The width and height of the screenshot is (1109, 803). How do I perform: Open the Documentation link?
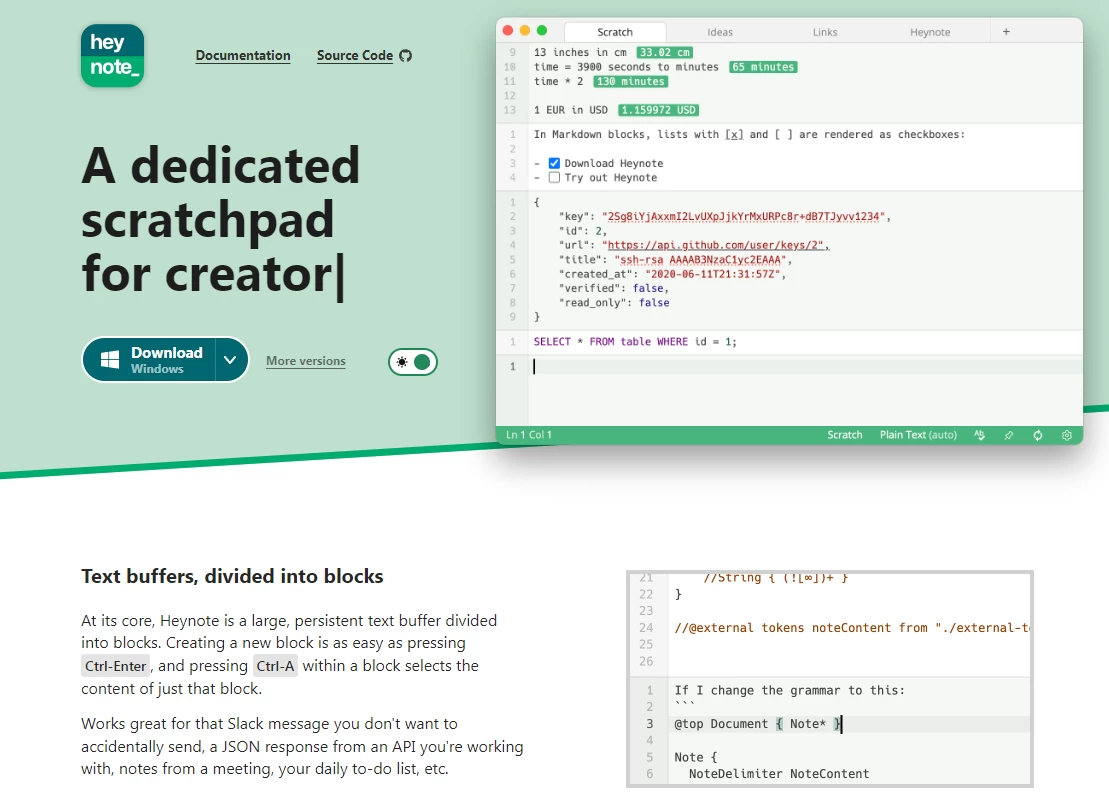click(243, 56)
